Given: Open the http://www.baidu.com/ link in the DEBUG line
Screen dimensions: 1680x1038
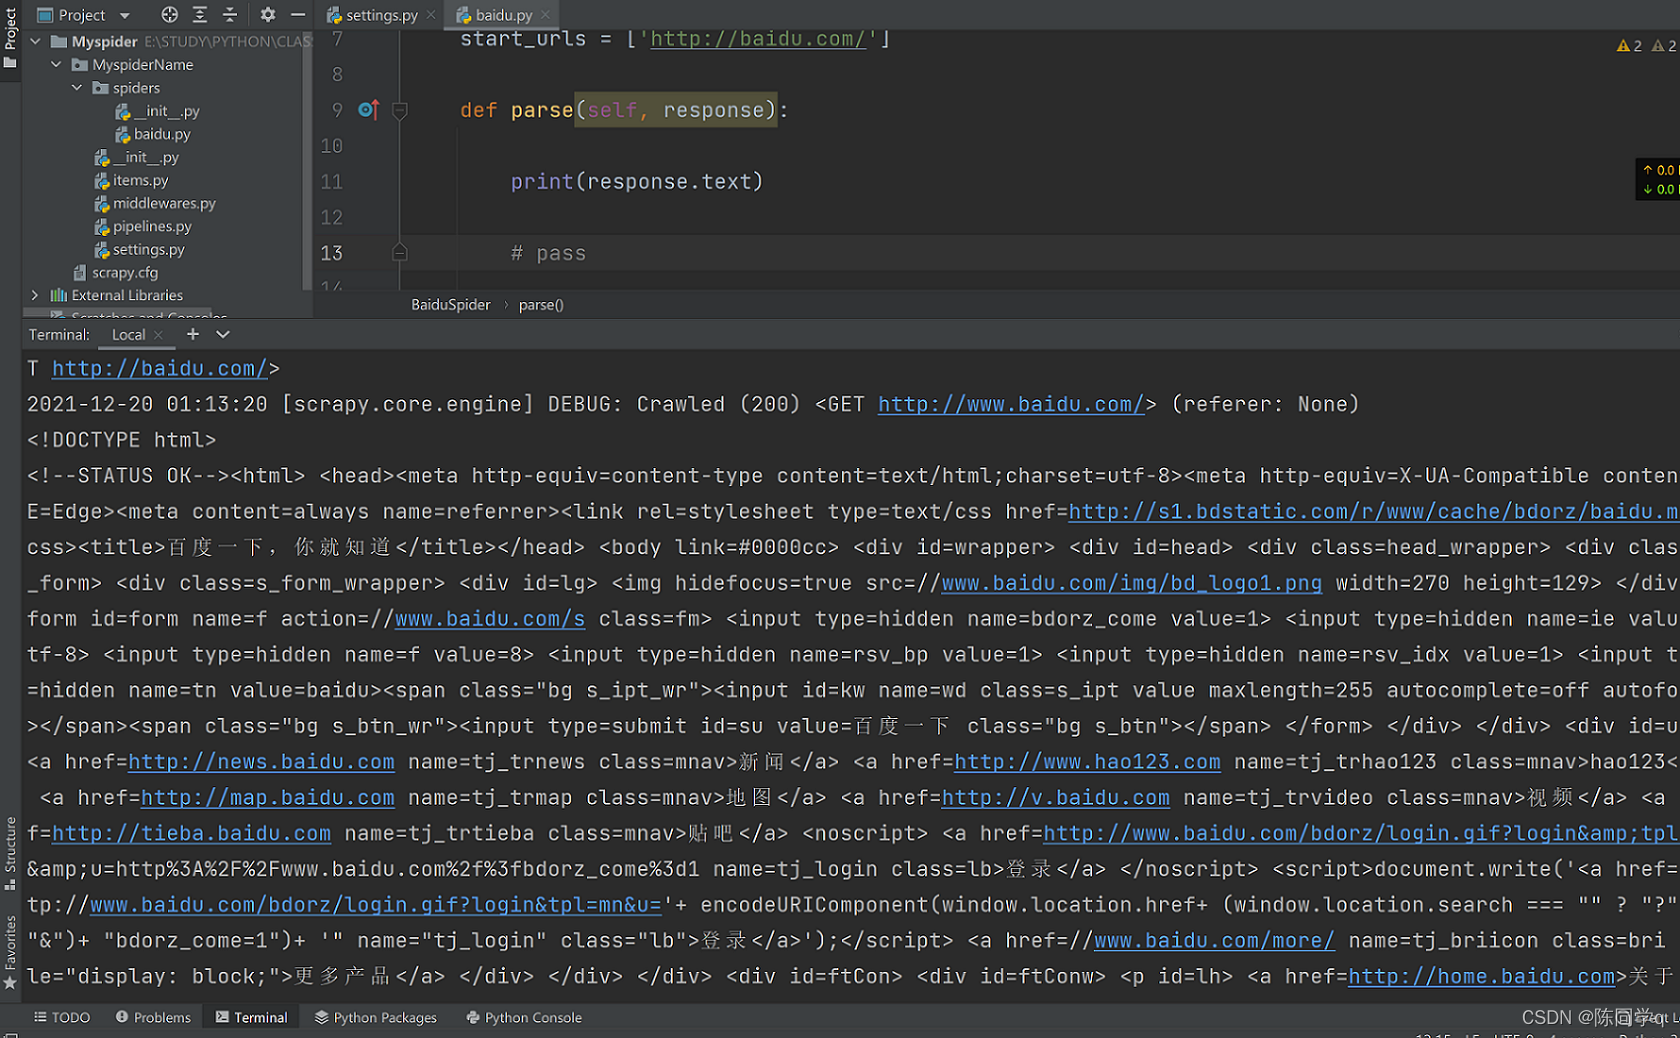Looking at the screenshot, I should 1011,404.
